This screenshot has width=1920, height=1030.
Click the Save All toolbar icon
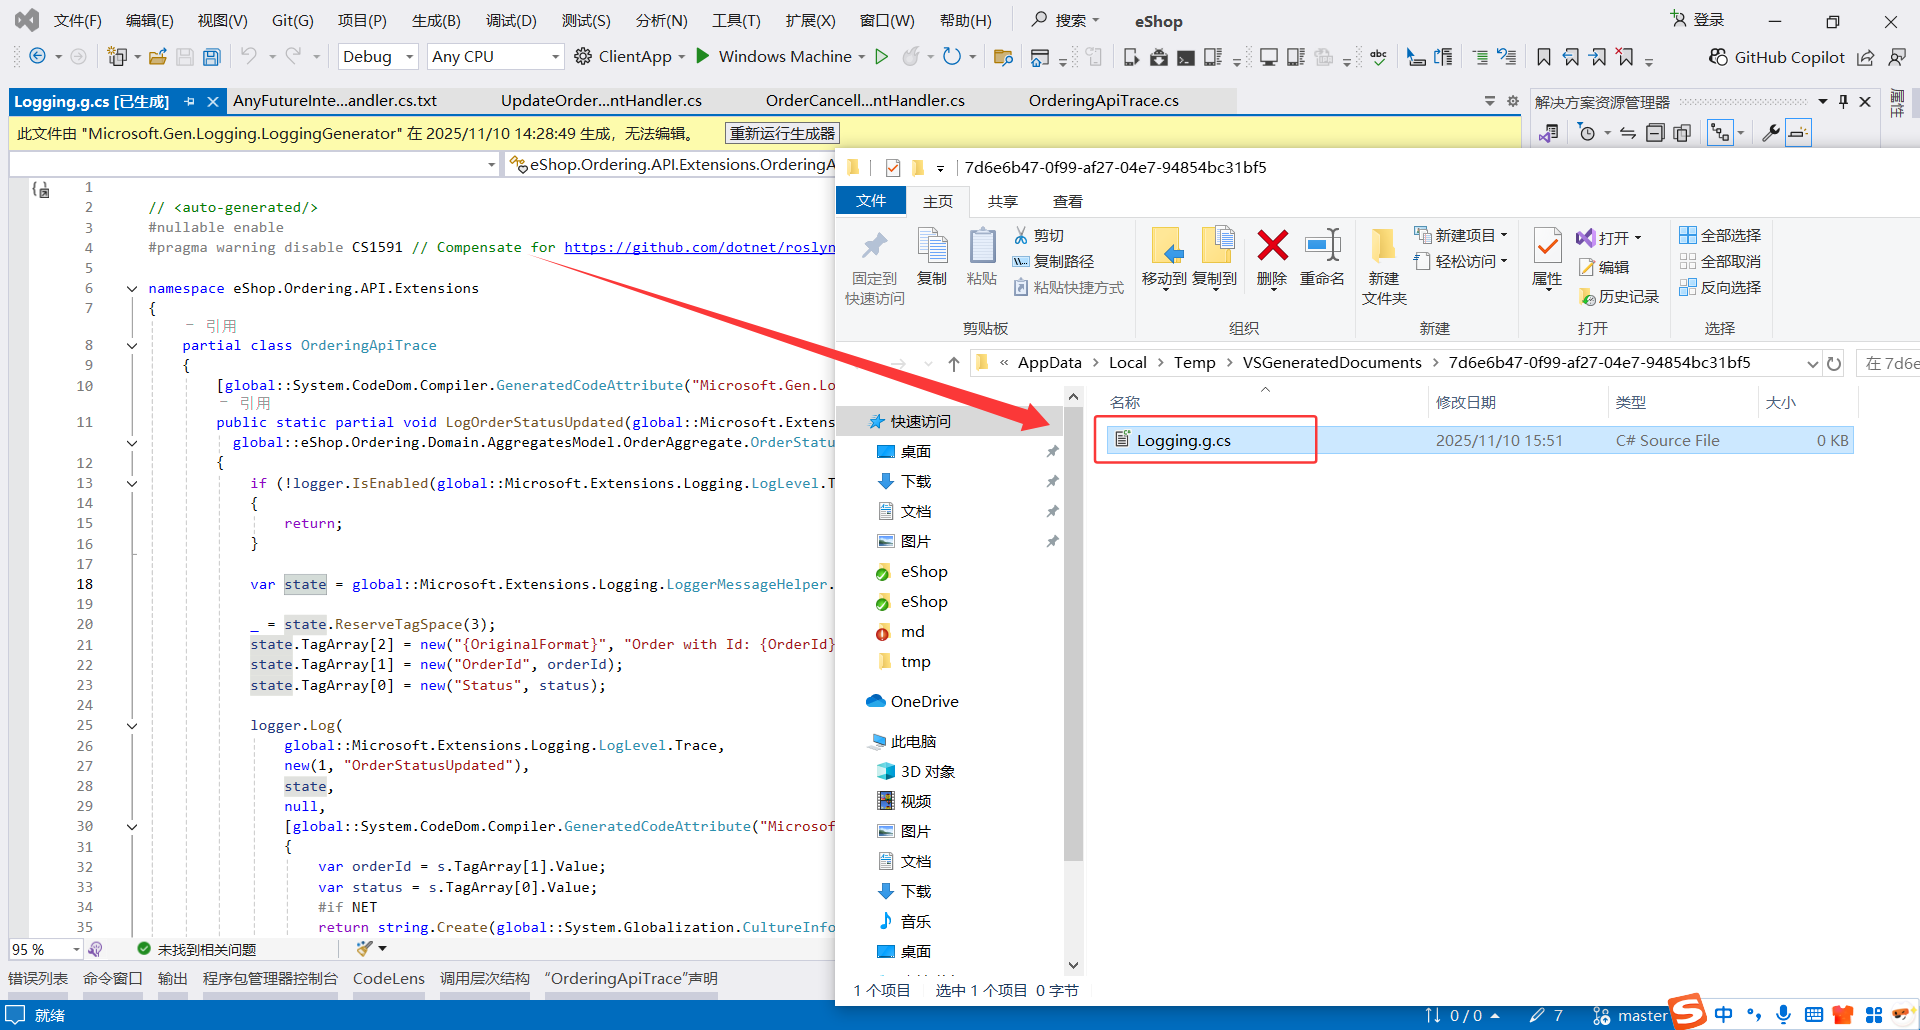coord(212,57)
